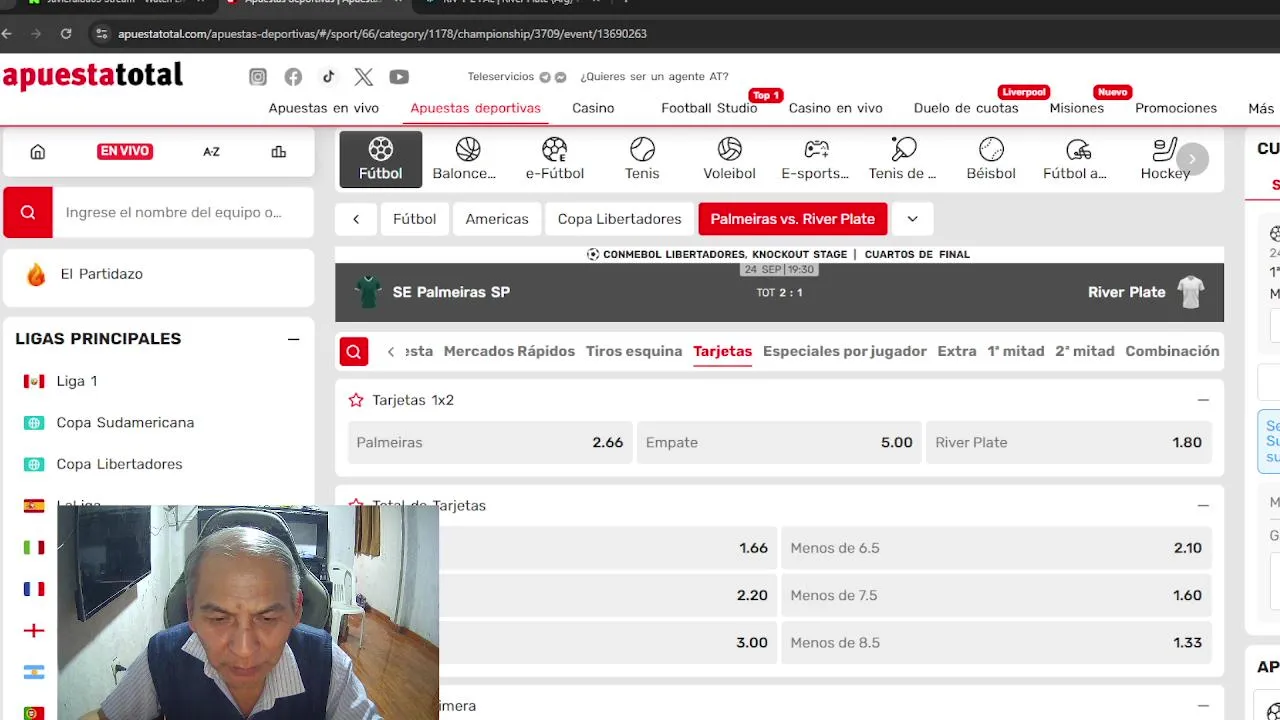Screen dimensions: 1280x720
Task: Collapse the Ligas Principales section
Action: (x=293, y=339)
